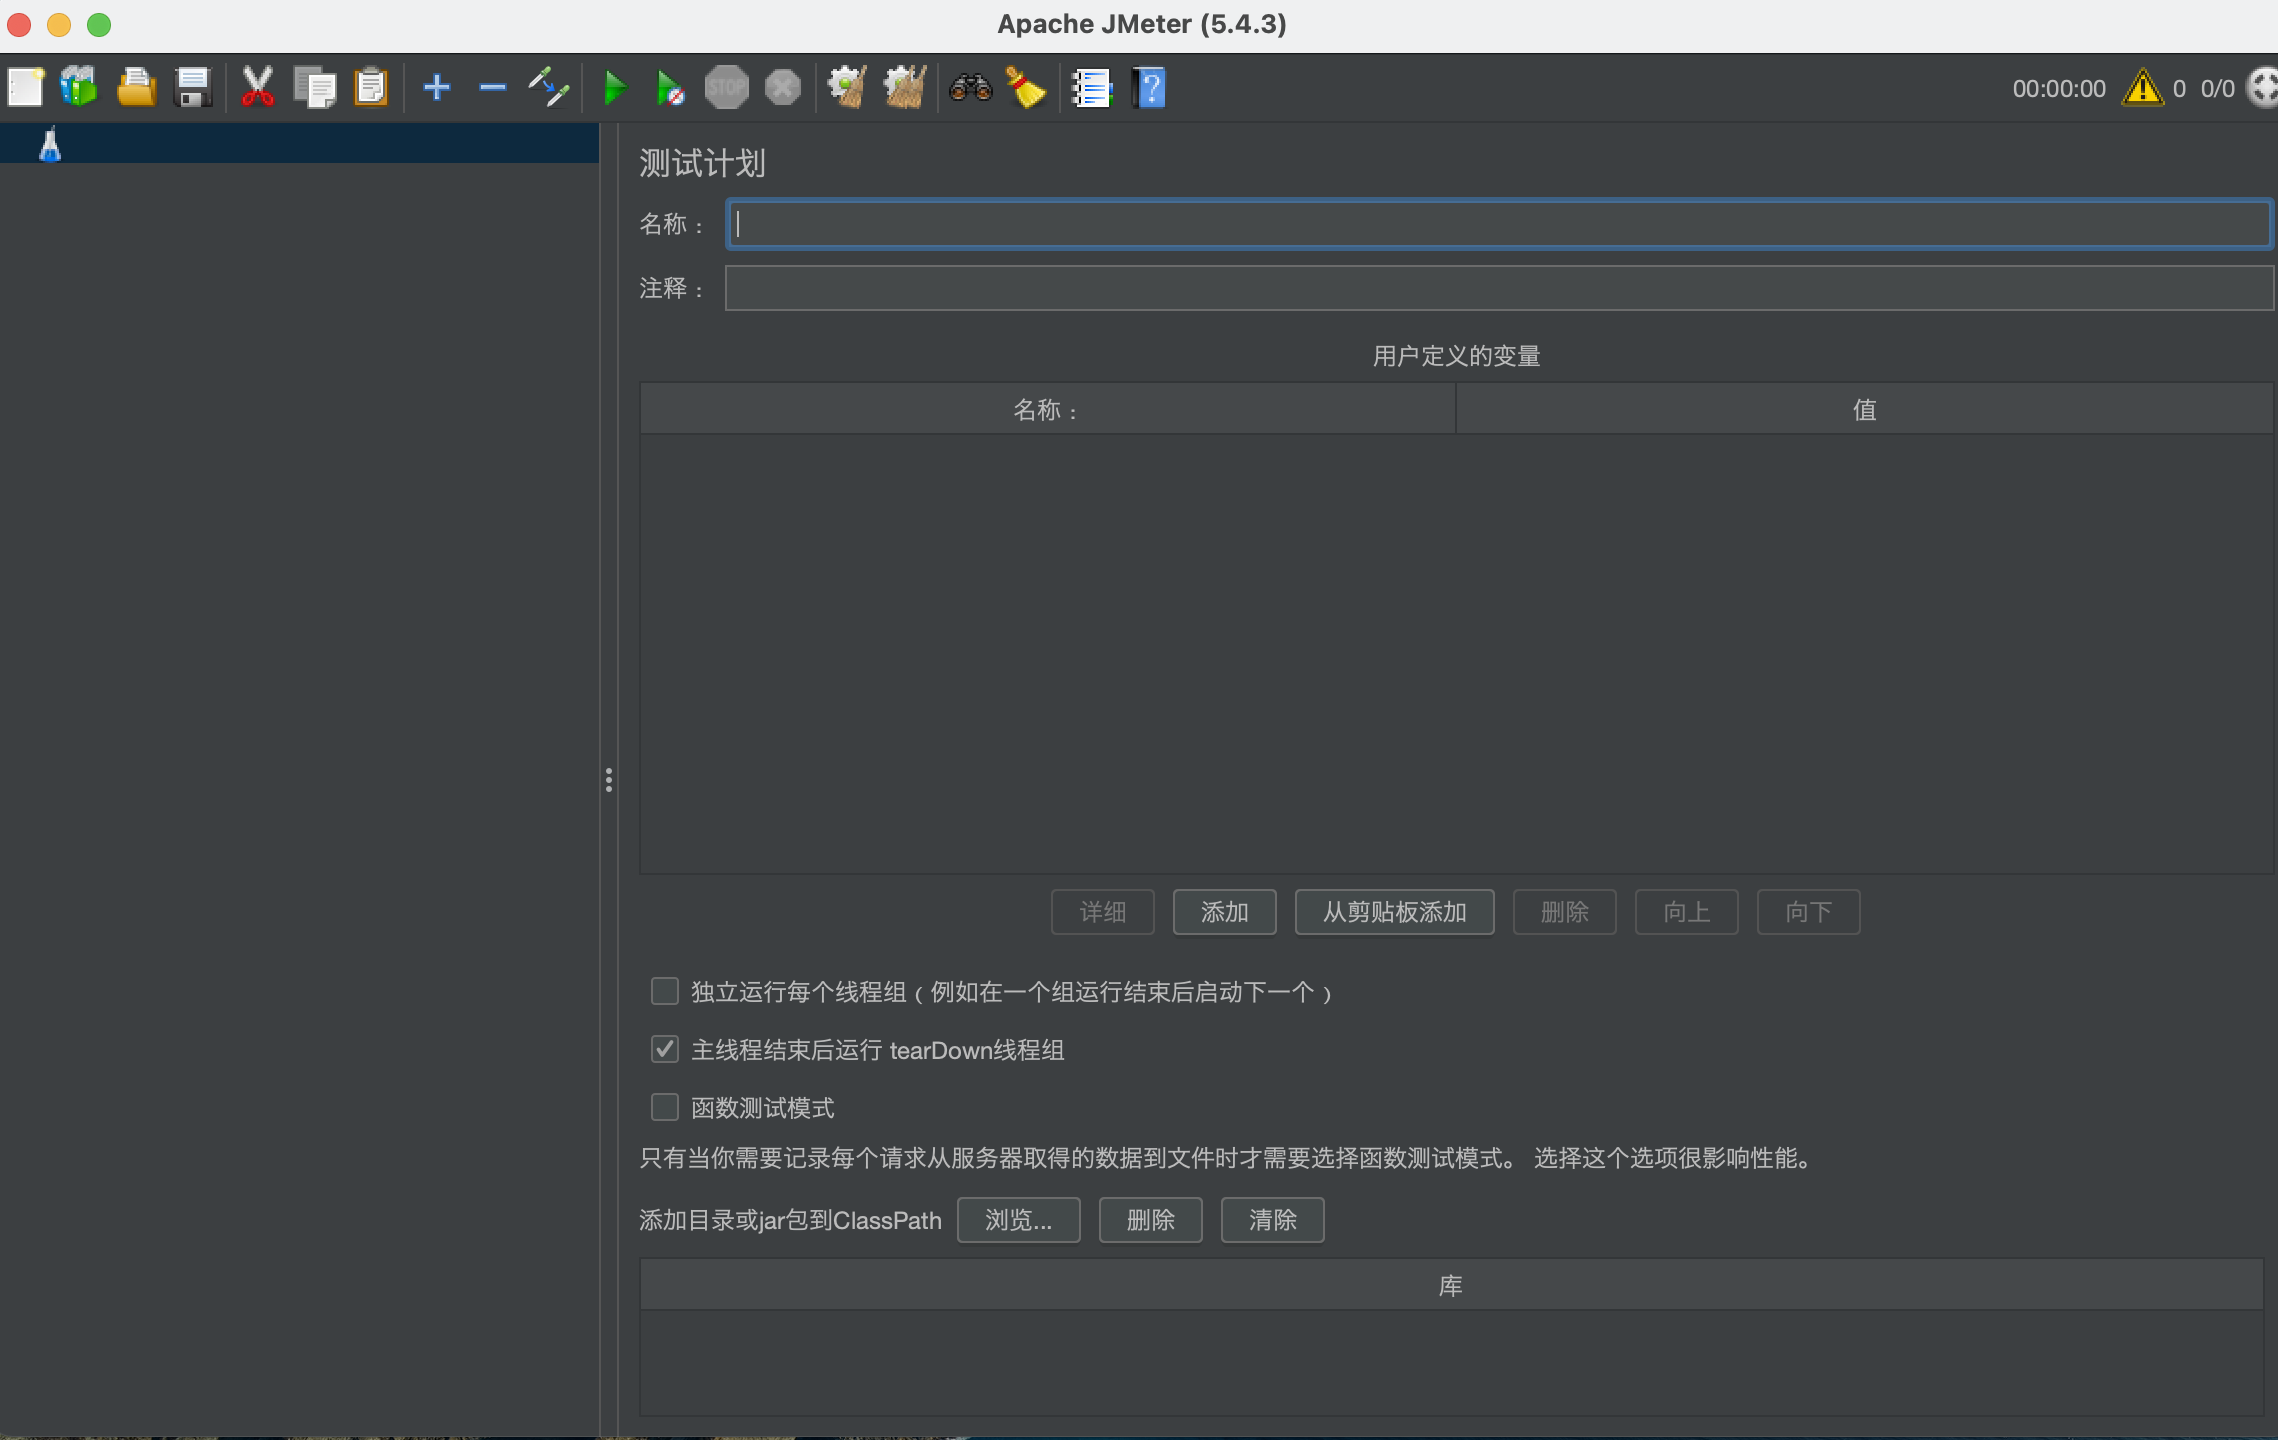Image resolution: width=2278 pixels, height=1440 pixels.
Task: Click the yellow warning triangle log icon
Action: (2143, 88)
